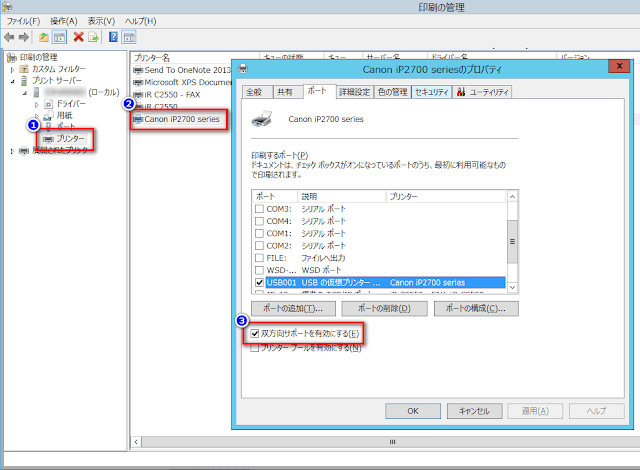
Task: Open the ヘルプ(H) menu
Action: coord(140,21)
